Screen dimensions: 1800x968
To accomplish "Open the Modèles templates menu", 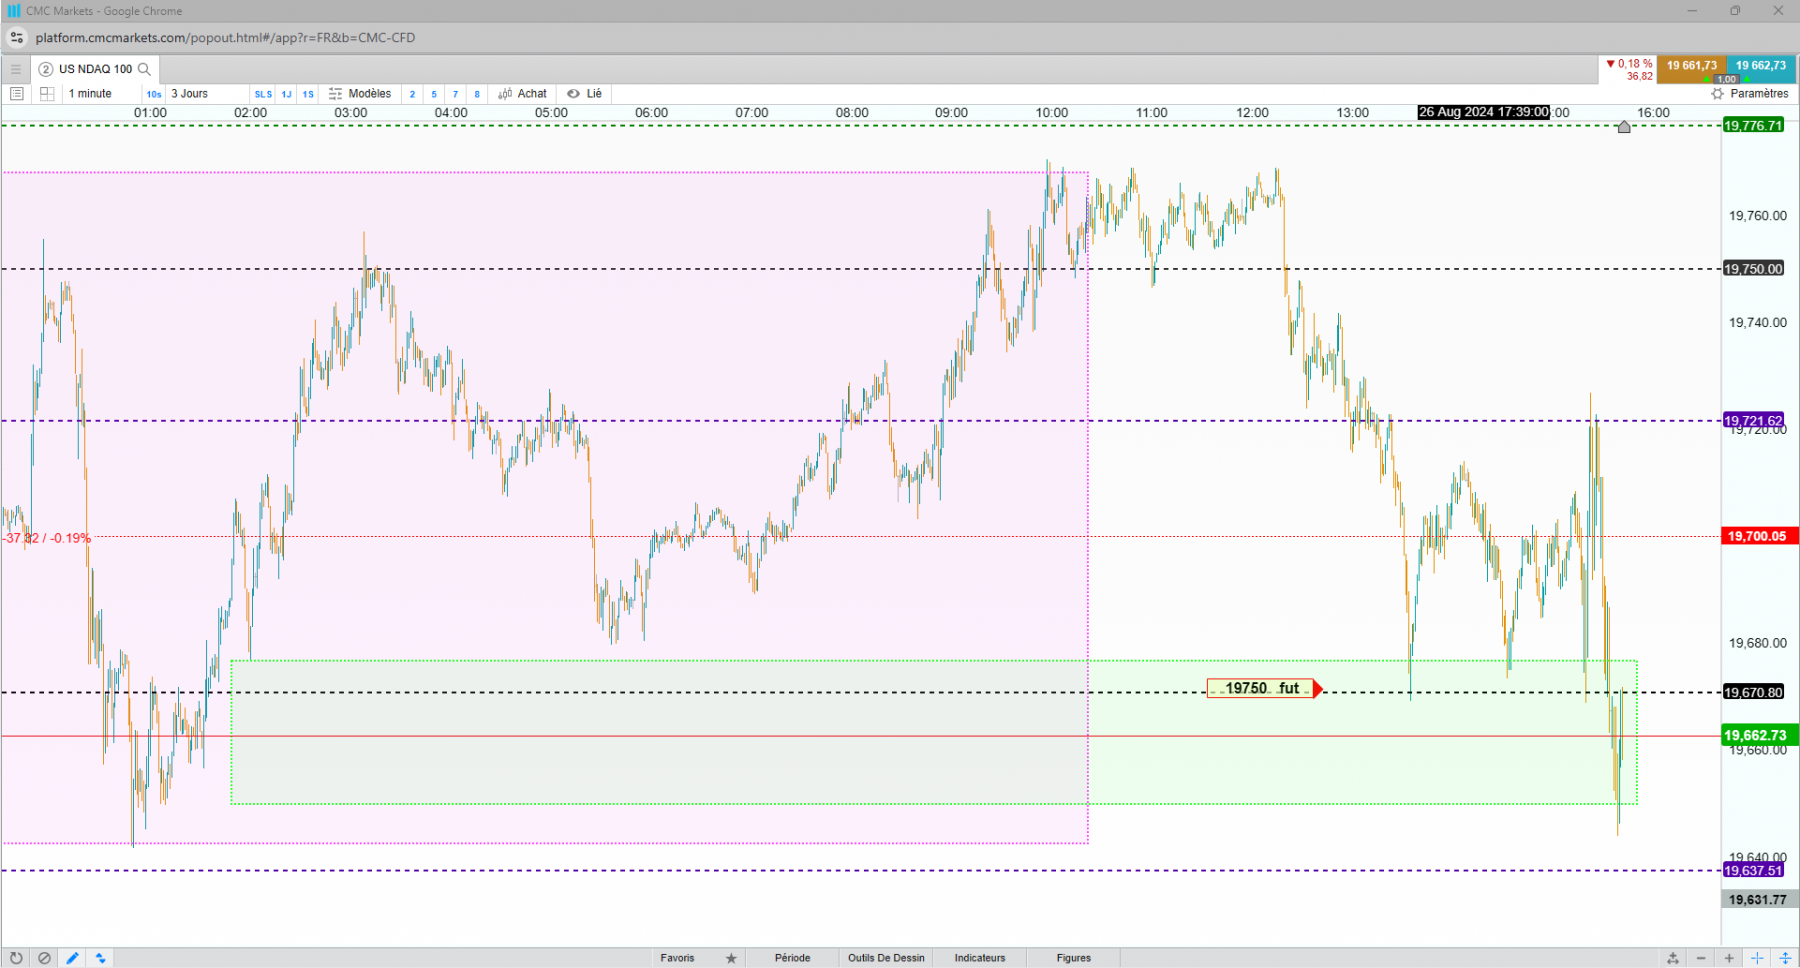I will click(360, 94).
